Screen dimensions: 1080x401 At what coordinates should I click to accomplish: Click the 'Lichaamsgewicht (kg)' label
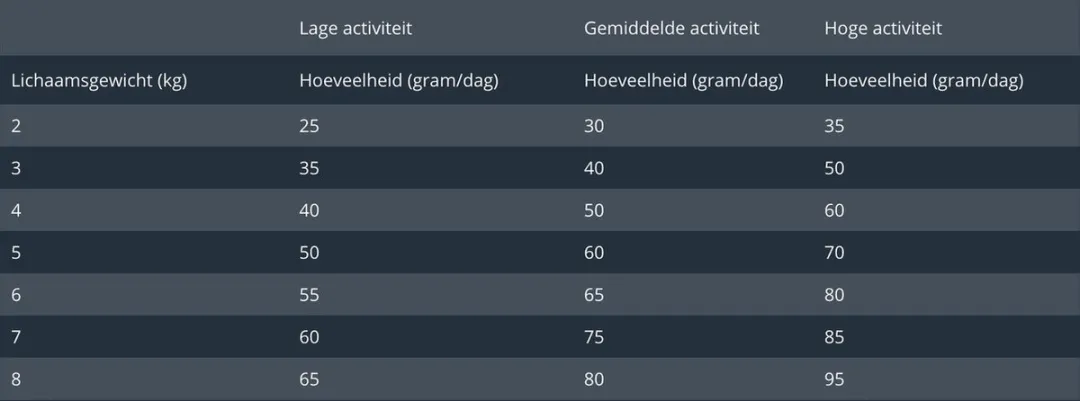99,81
